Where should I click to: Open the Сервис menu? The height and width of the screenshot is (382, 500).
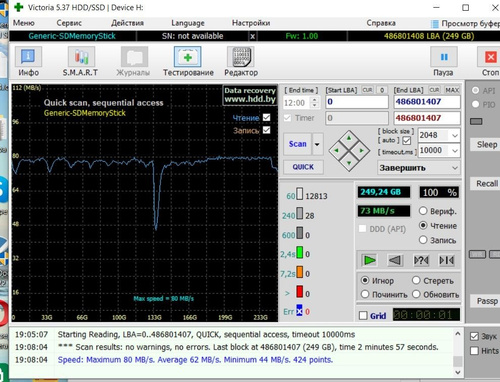[x=69, y=23]
